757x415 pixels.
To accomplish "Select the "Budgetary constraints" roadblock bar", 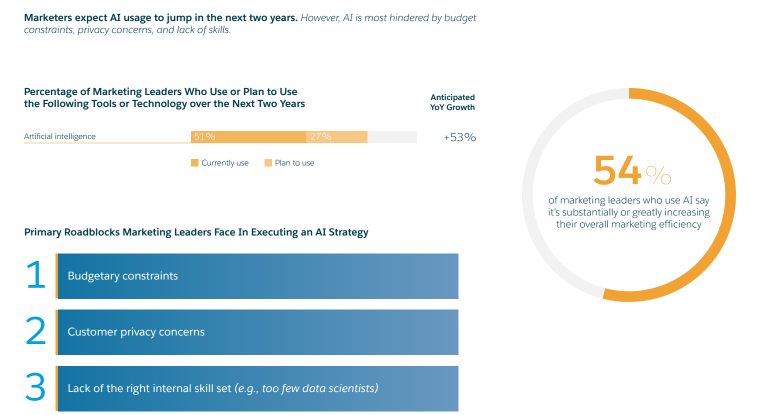I will [x=257, y=276].
